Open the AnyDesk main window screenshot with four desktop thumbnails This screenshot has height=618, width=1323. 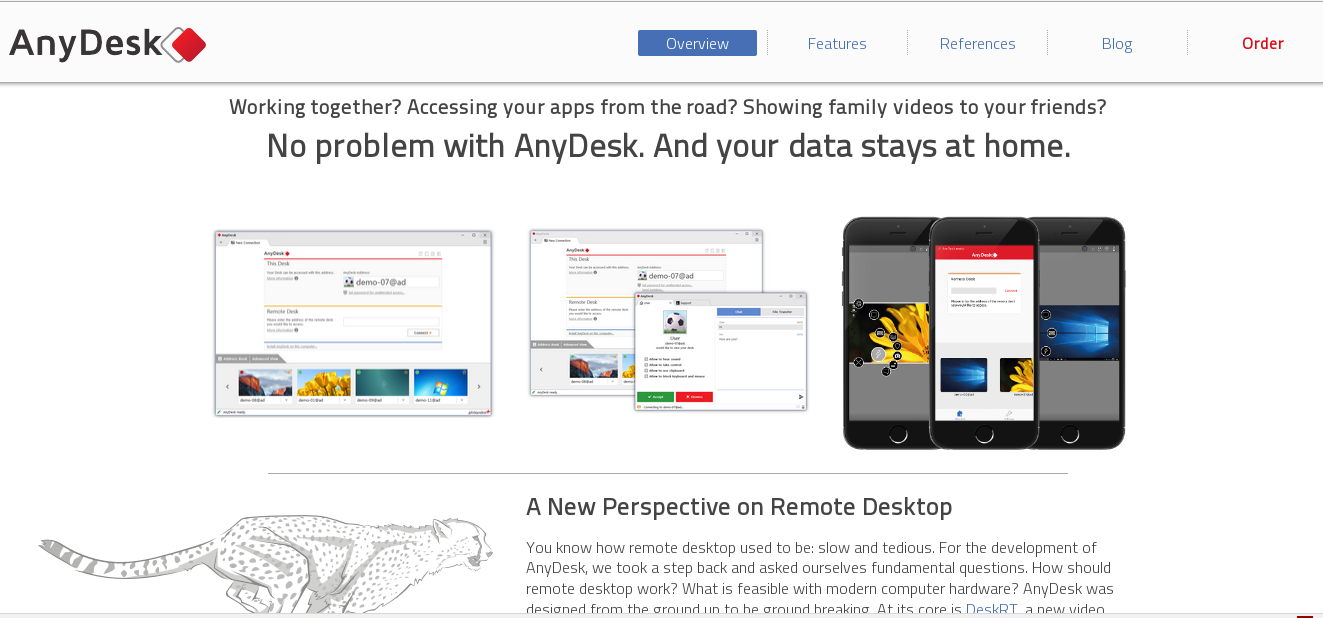pyautogui.click(x=353, y=323)
